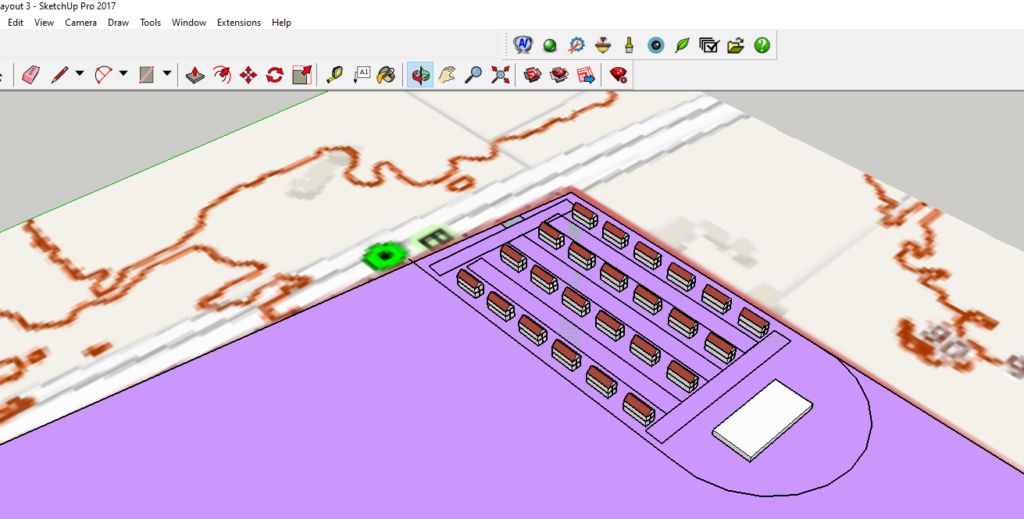Open Extension Manager red gem icon

[618, 75]
